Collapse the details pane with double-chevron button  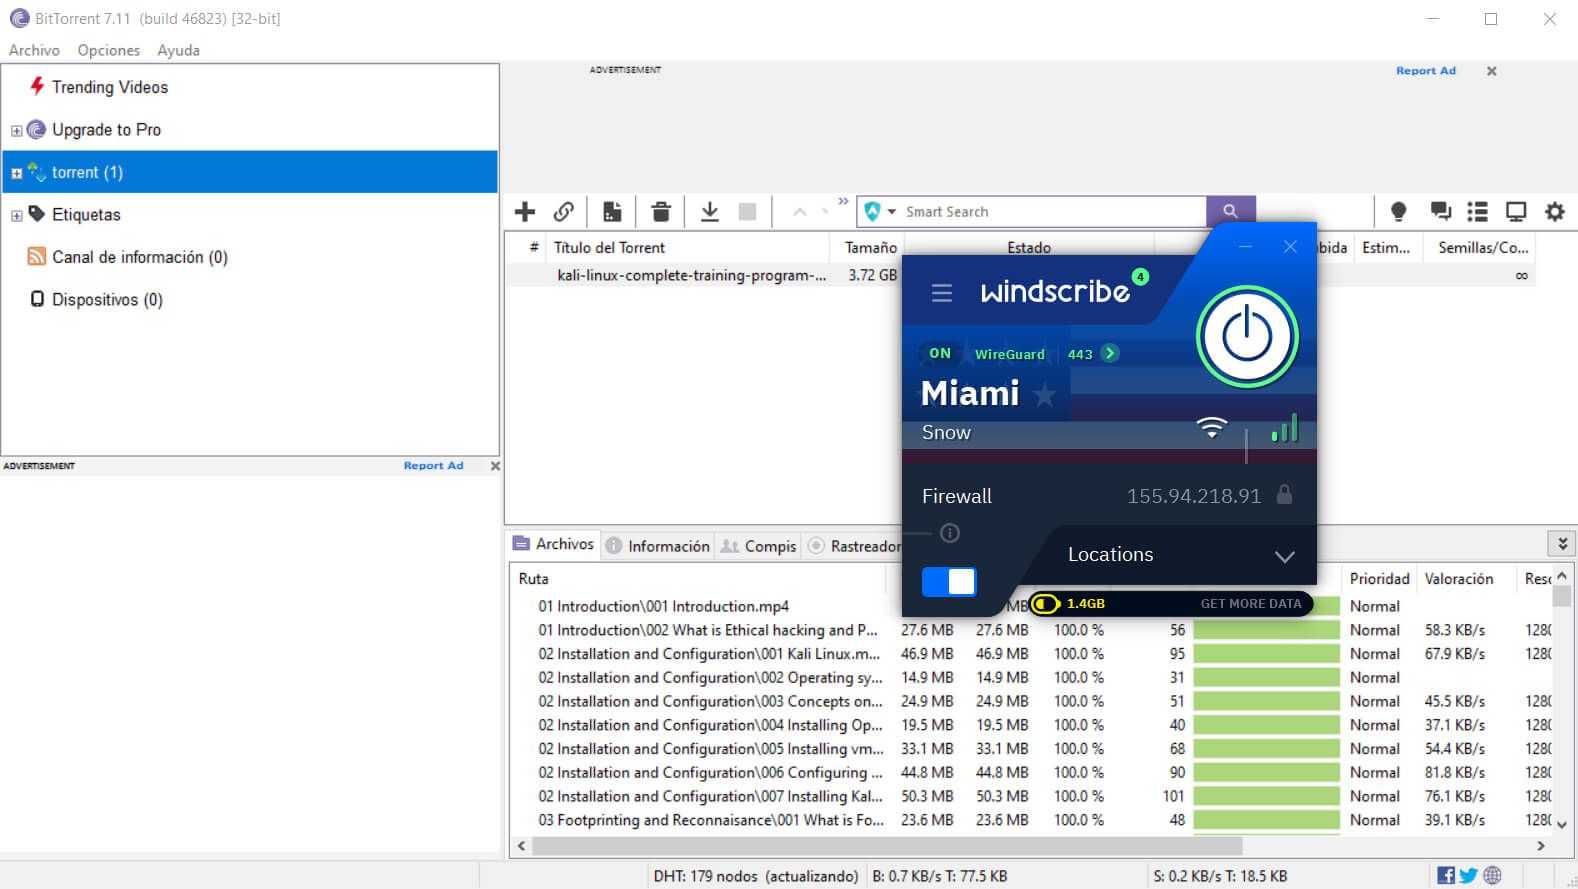point(1562,543)
